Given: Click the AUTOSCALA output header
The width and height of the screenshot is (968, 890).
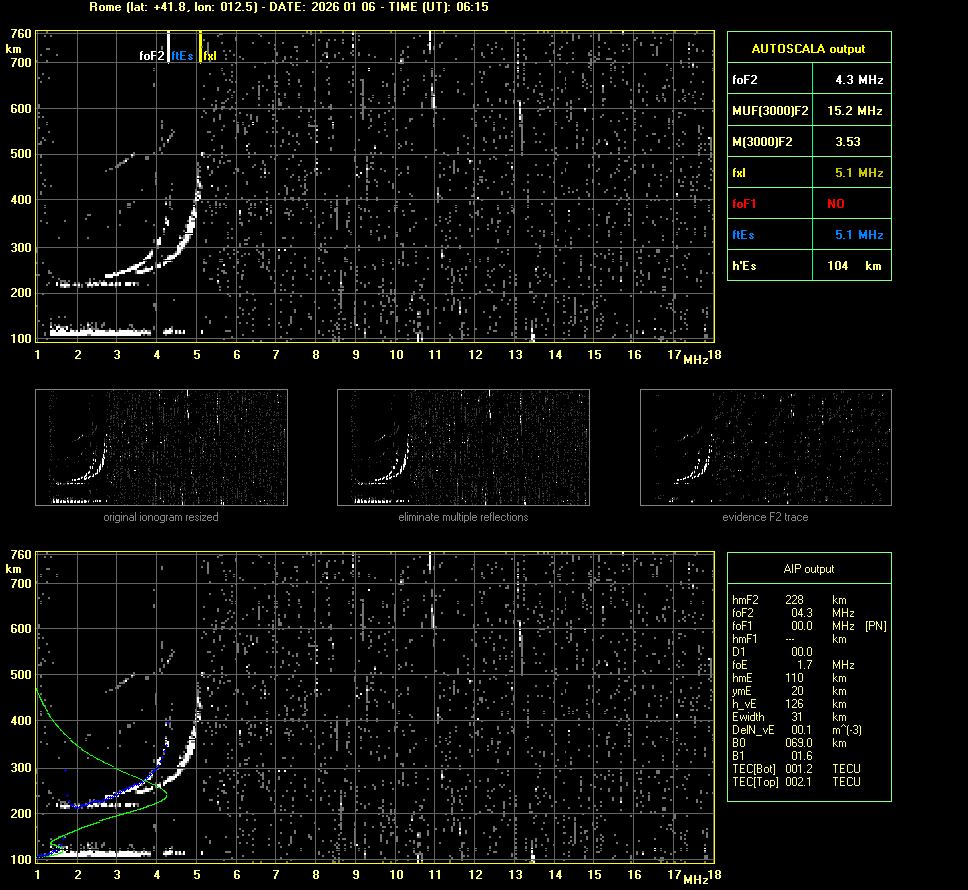Looking at the screenshot, I should coord(808,48).
